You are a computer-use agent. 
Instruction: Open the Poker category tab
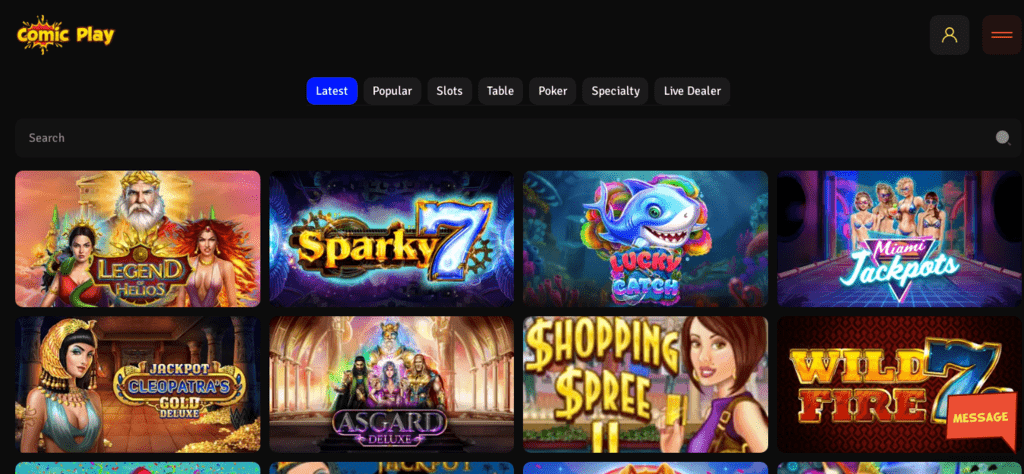tap(552, 91)
